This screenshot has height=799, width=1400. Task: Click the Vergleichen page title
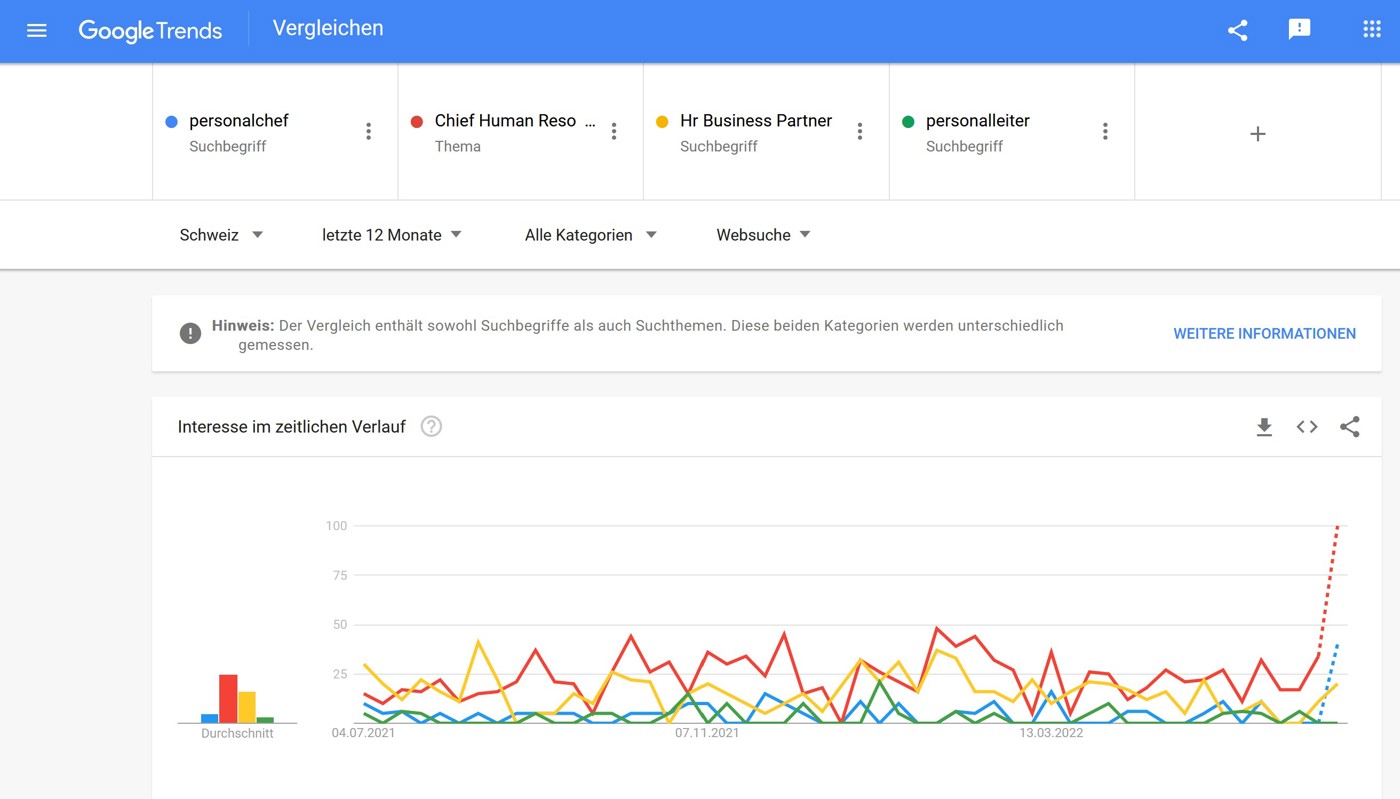(x=328, y=28)
